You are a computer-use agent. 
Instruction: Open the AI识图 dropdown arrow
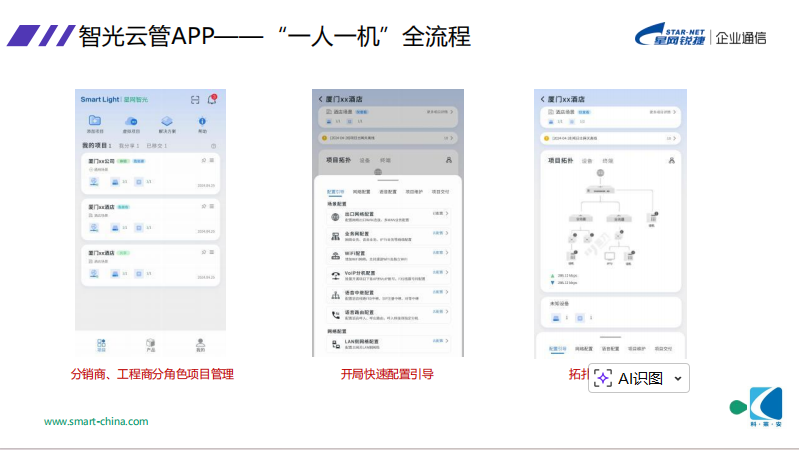coord(678,378)
